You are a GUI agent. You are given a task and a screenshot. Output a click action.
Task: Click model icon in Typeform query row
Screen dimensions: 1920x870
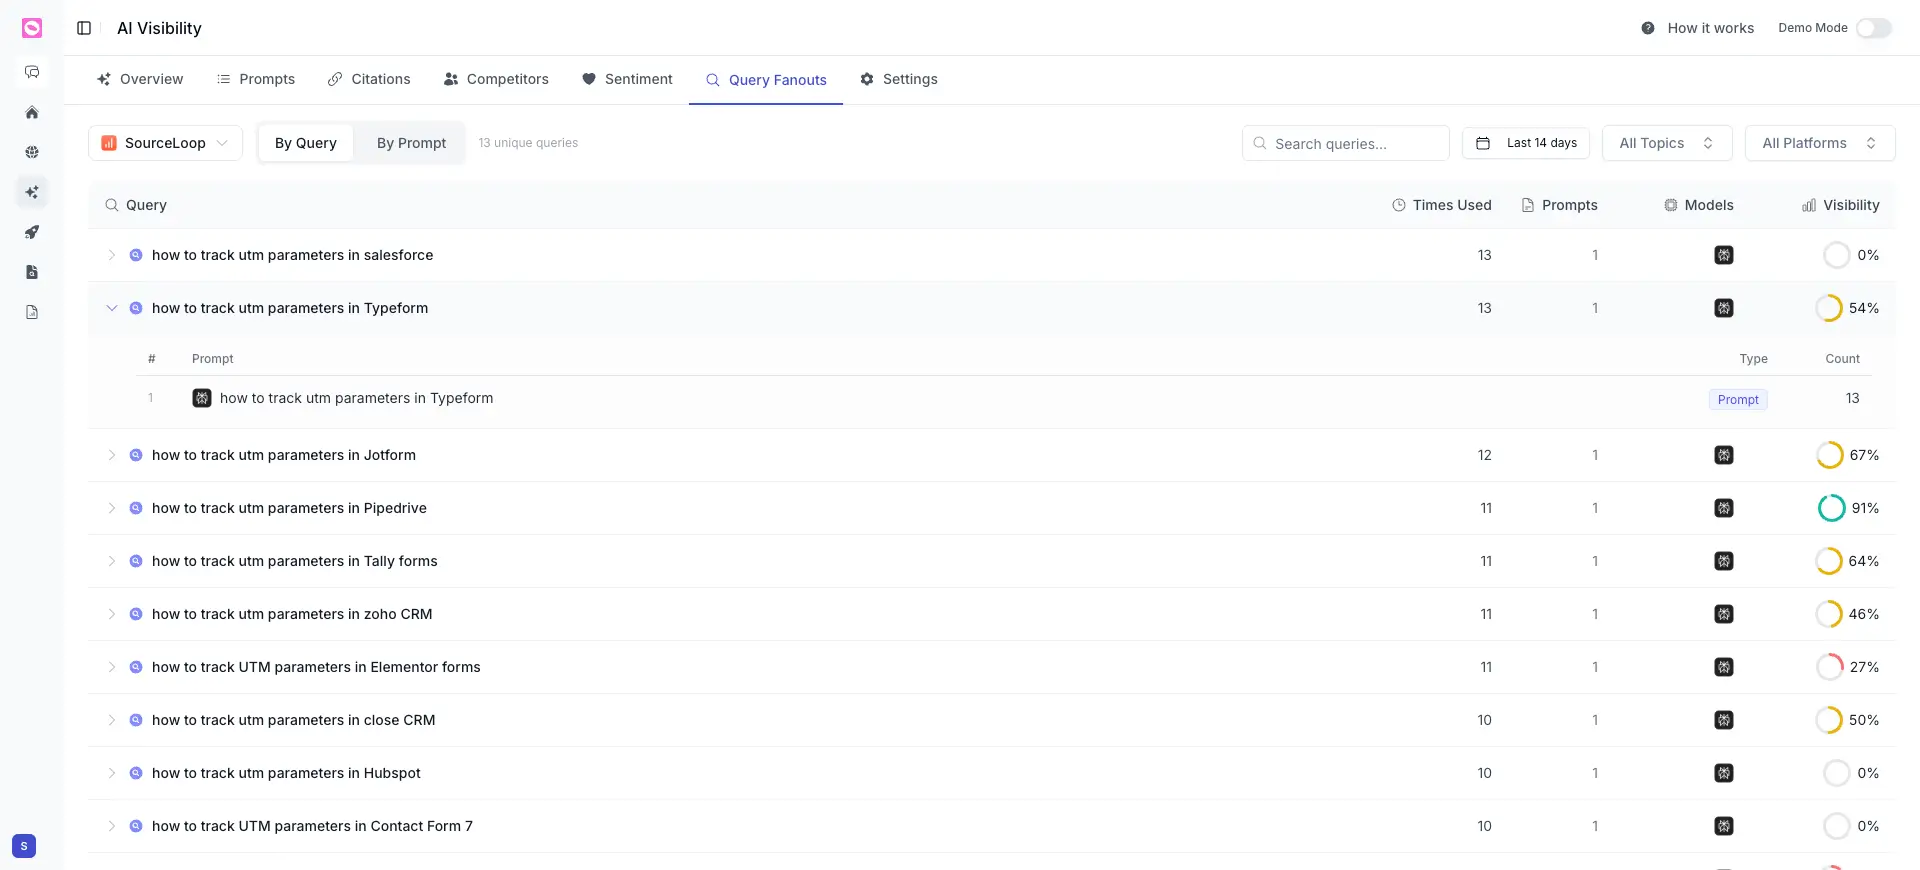pos(1724,308)
